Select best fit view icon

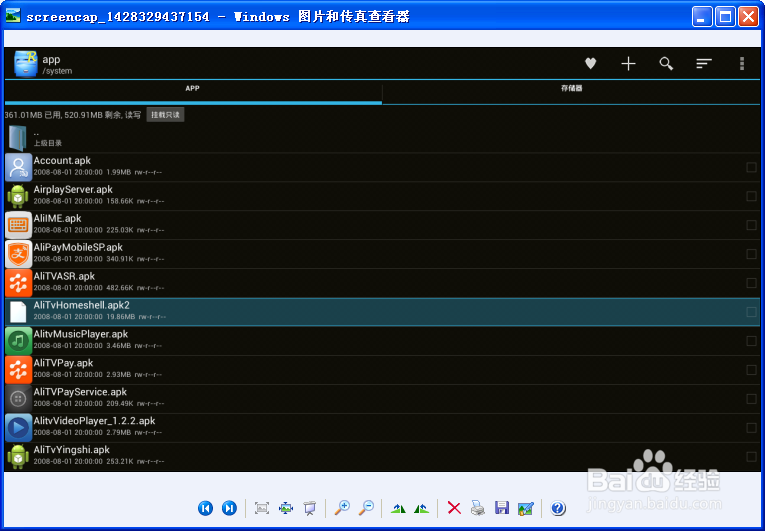pos(262,508)
